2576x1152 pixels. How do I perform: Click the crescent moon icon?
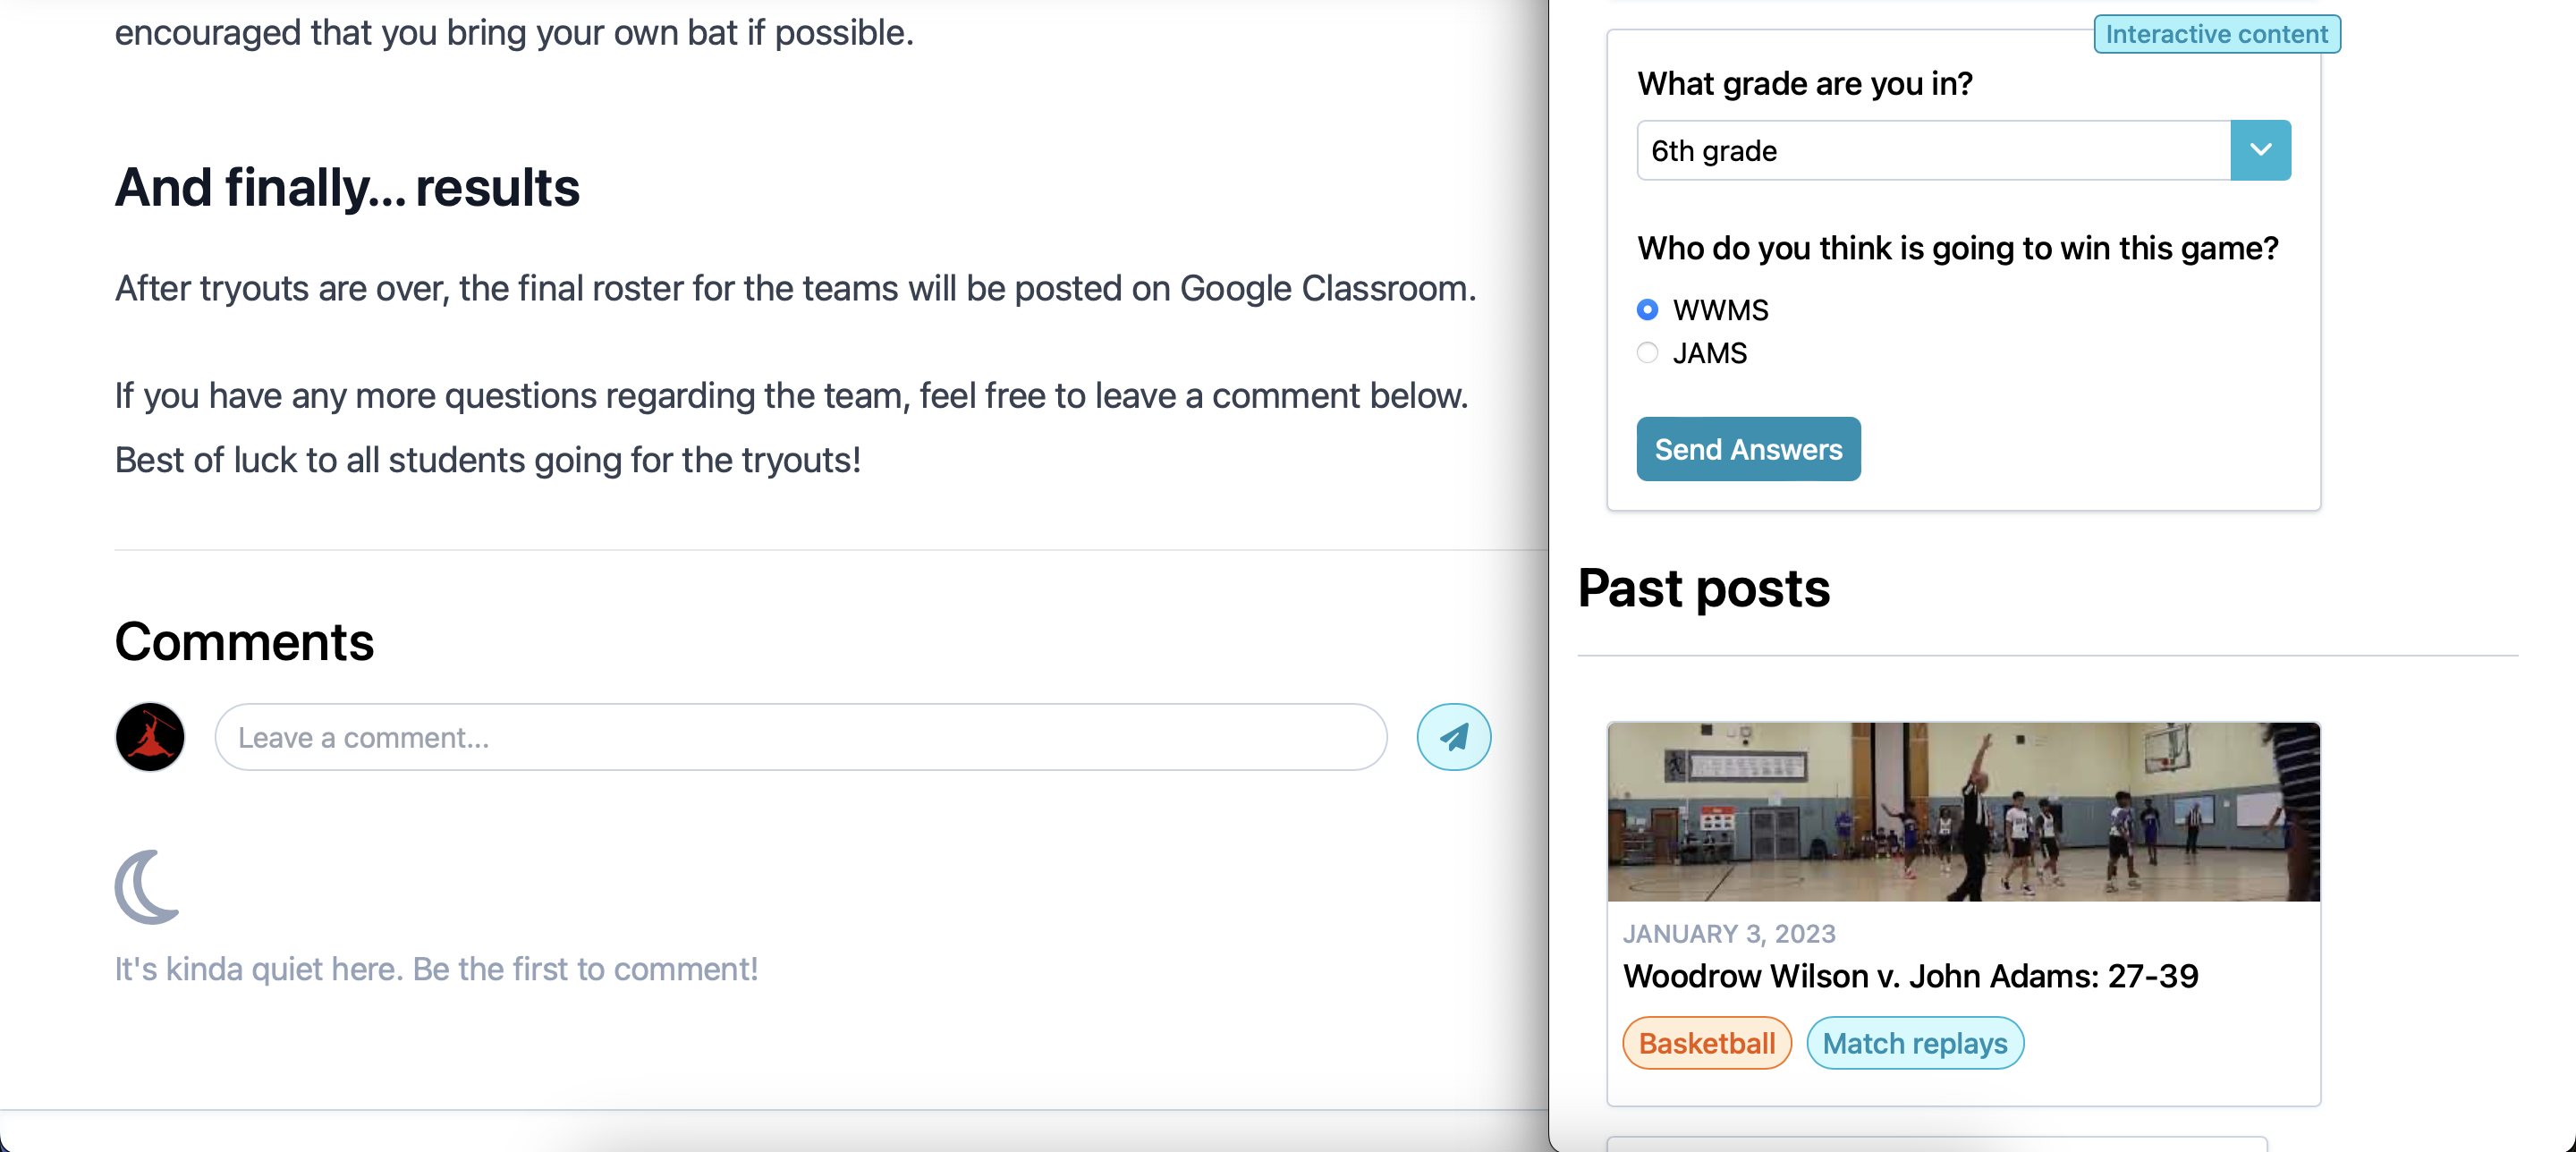147,887
